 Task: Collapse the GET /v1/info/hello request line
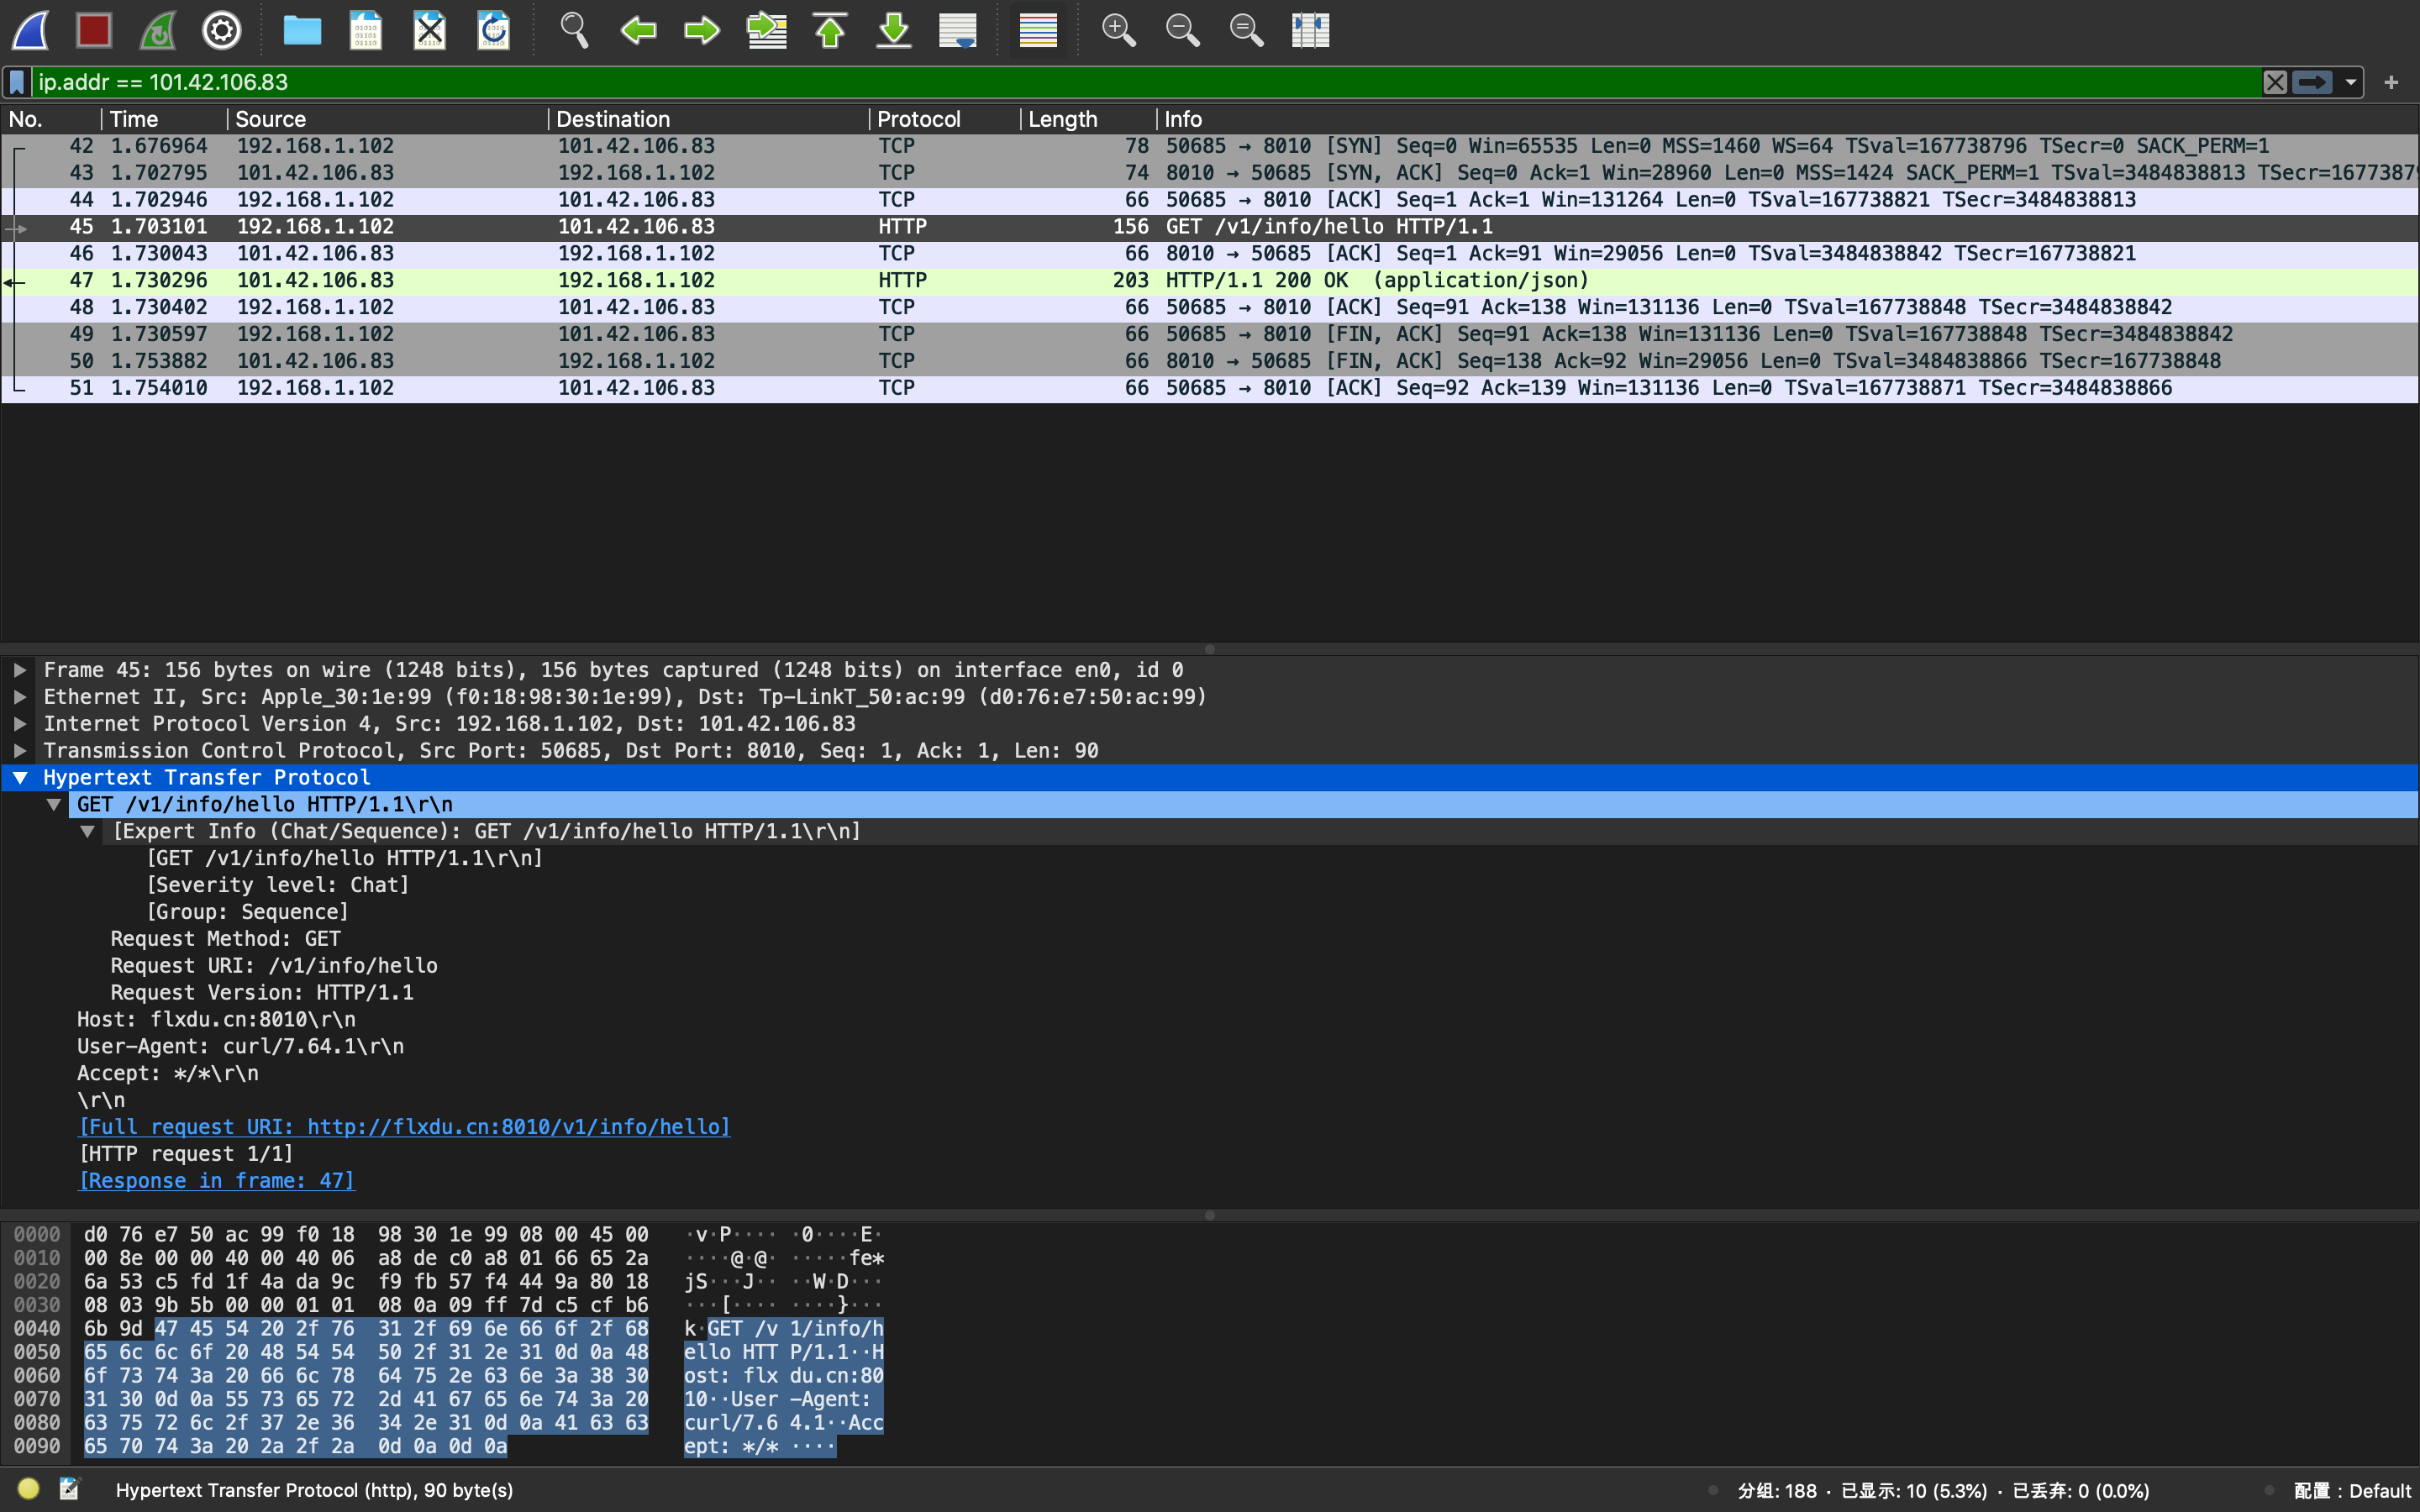[x=54, y=805]
